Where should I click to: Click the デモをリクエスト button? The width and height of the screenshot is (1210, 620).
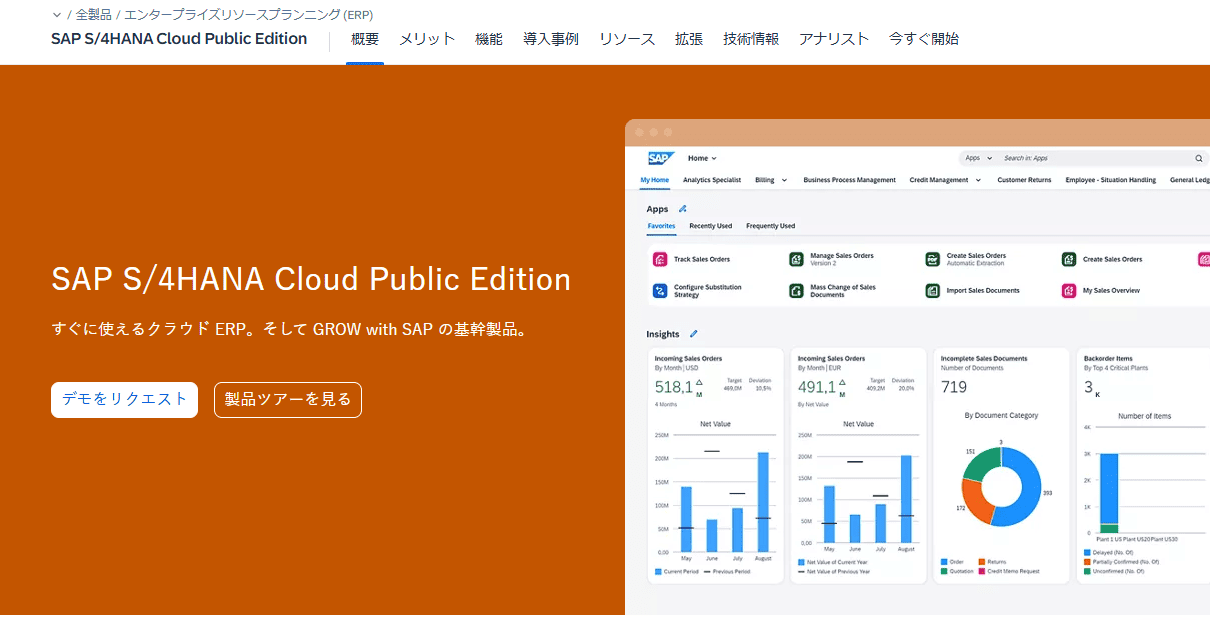click(125, 399)
